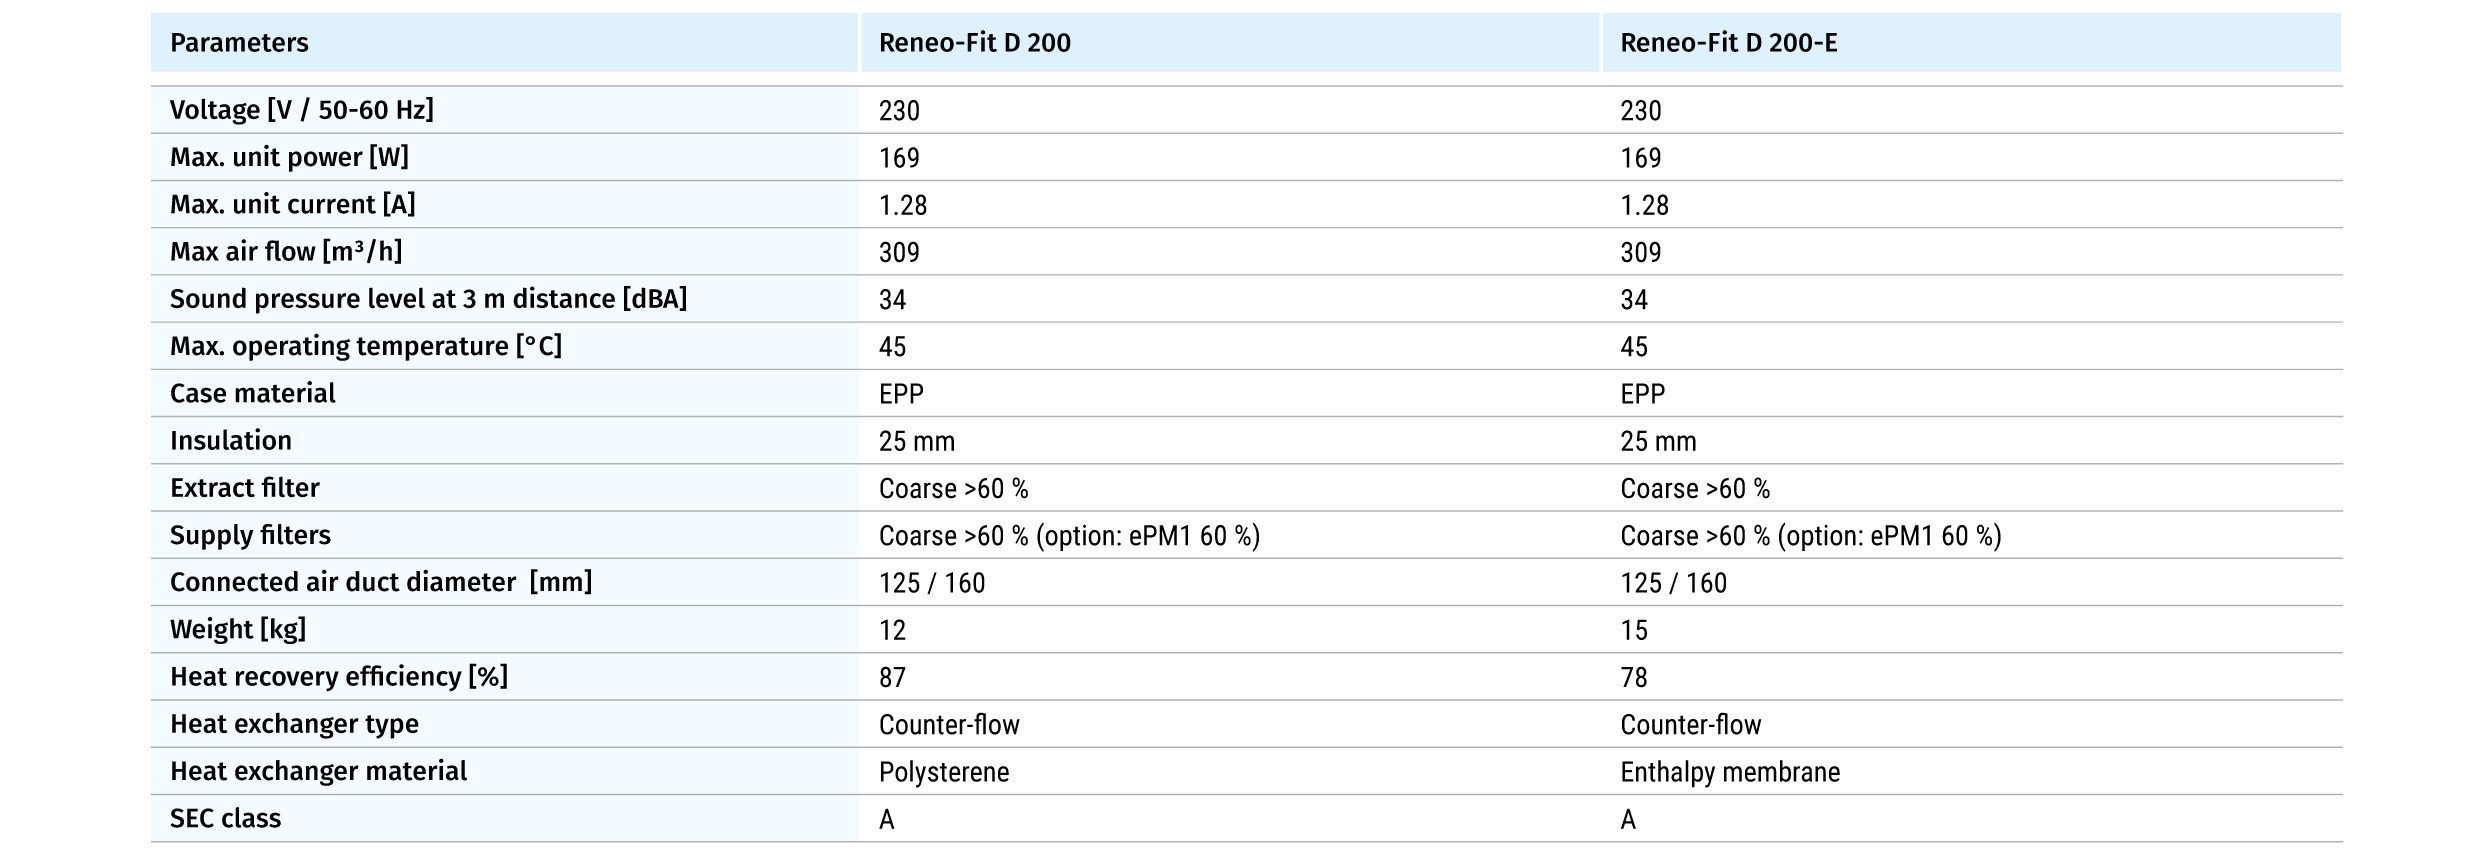Select the Reneo-Fit D 200 column header
2480x852 pixels.
[x=974, y=43]
